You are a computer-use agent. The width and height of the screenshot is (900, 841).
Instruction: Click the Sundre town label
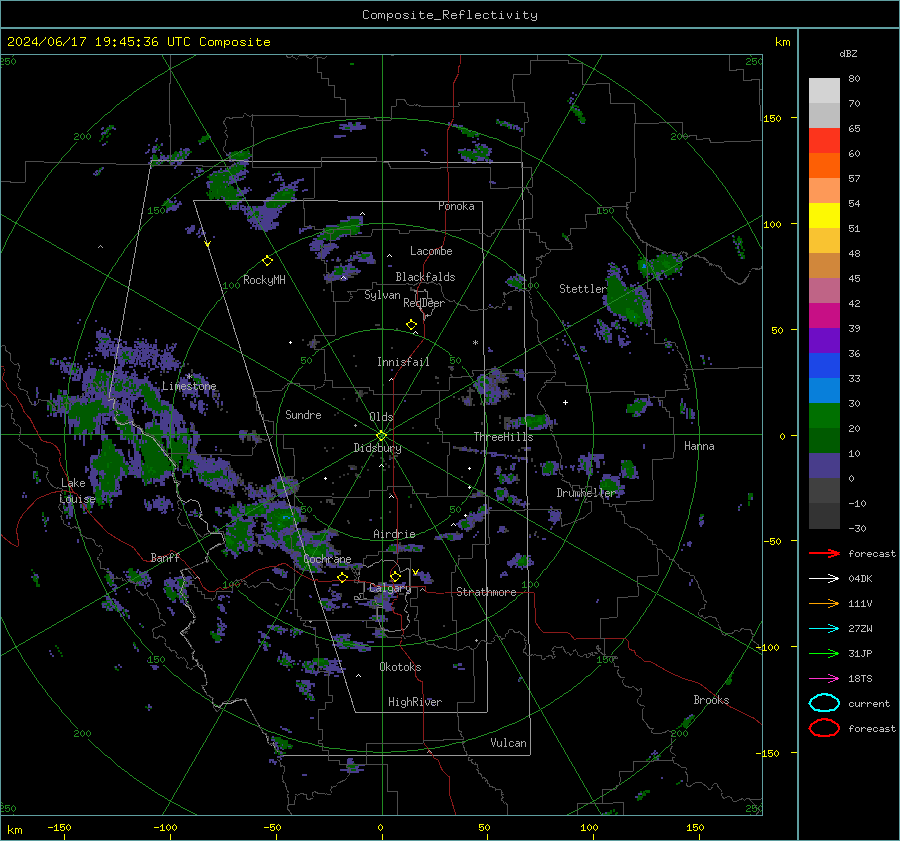[x=303, y=414]
